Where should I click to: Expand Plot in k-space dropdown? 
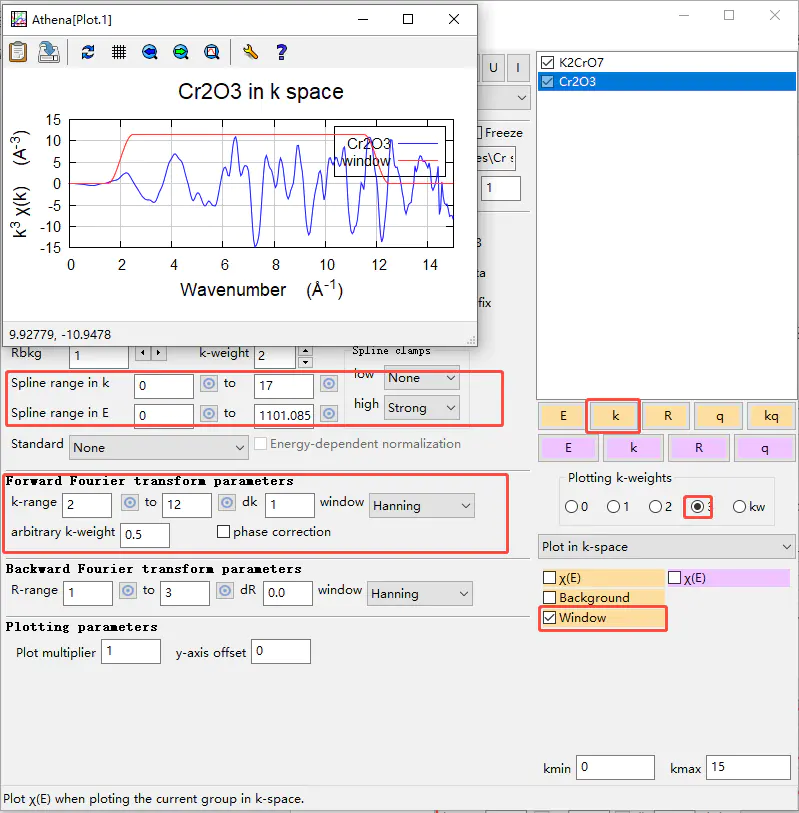(666, 546)
